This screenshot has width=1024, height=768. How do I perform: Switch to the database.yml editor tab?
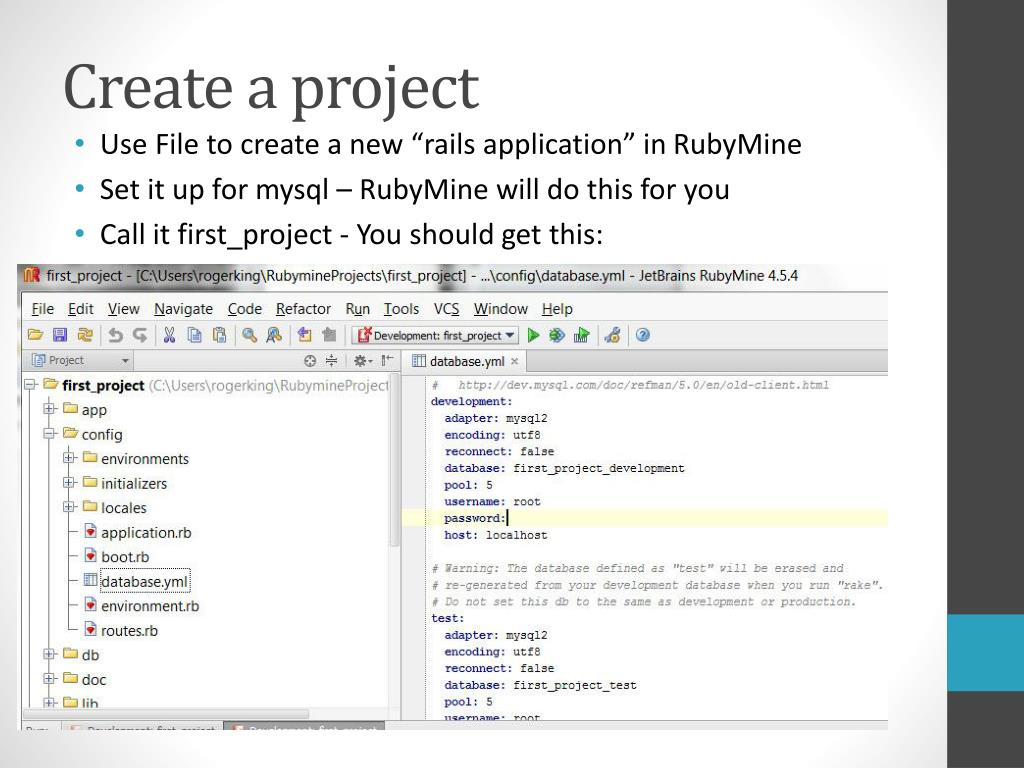click(x=464, y=361)
